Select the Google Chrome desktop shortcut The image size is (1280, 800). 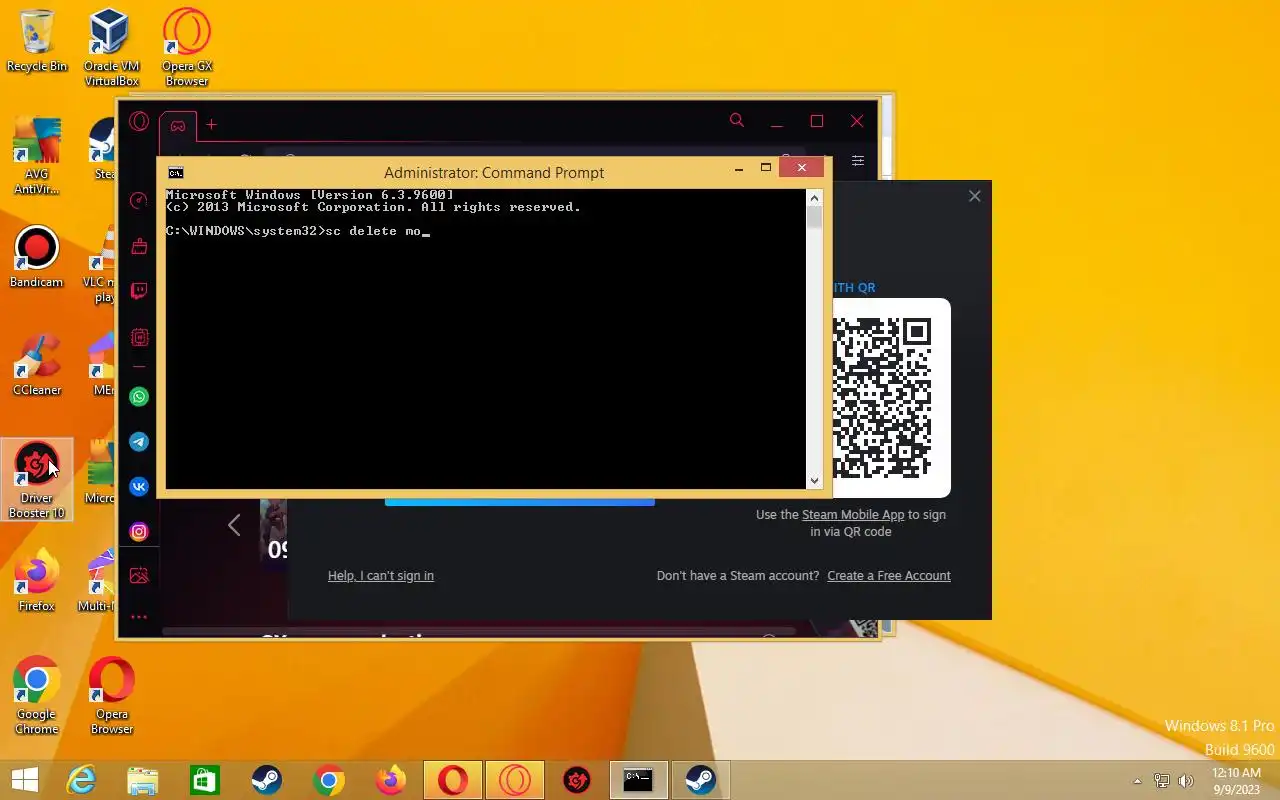37,696
